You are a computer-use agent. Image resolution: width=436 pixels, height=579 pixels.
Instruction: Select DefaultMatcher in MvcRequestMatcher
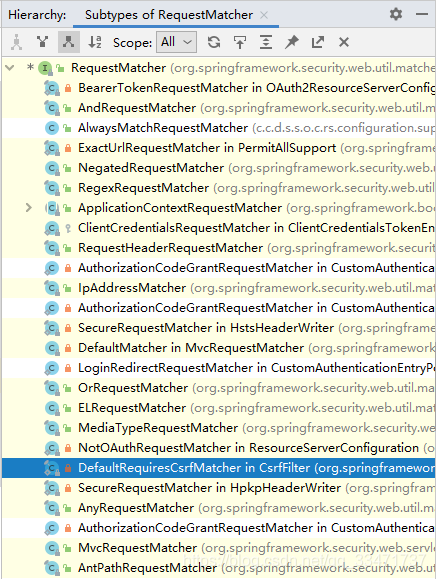click(219, 348)
